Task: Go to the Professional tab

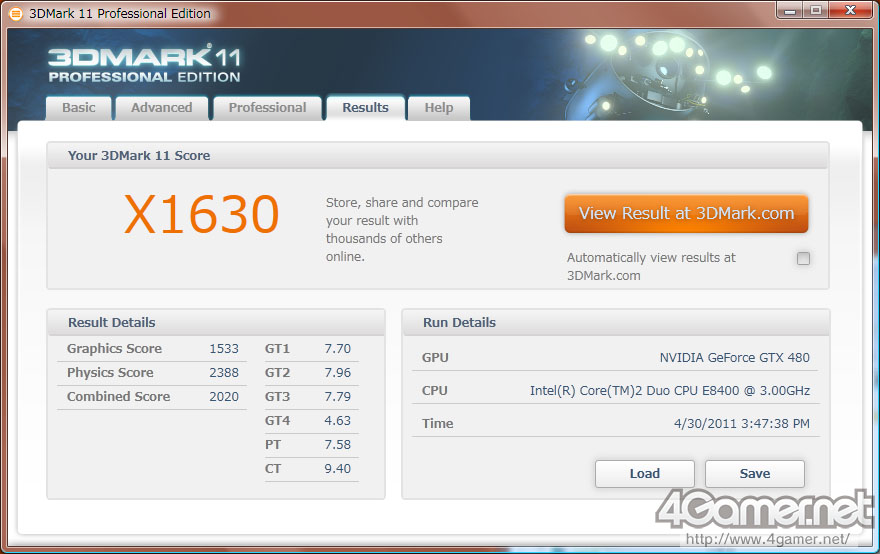Action: (267, 108)
